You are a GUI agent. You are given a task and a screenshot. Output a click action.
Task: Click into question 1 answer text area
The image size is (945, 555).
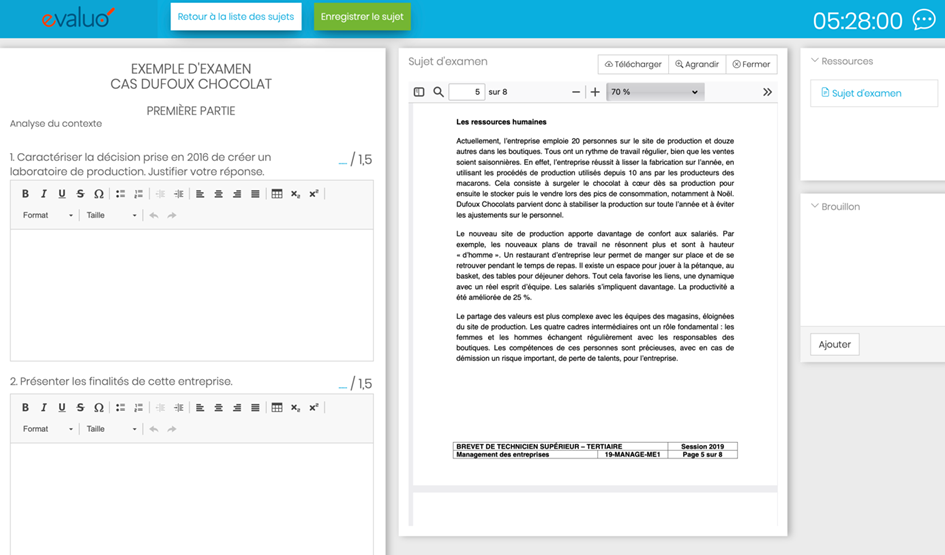coord(192,295)
